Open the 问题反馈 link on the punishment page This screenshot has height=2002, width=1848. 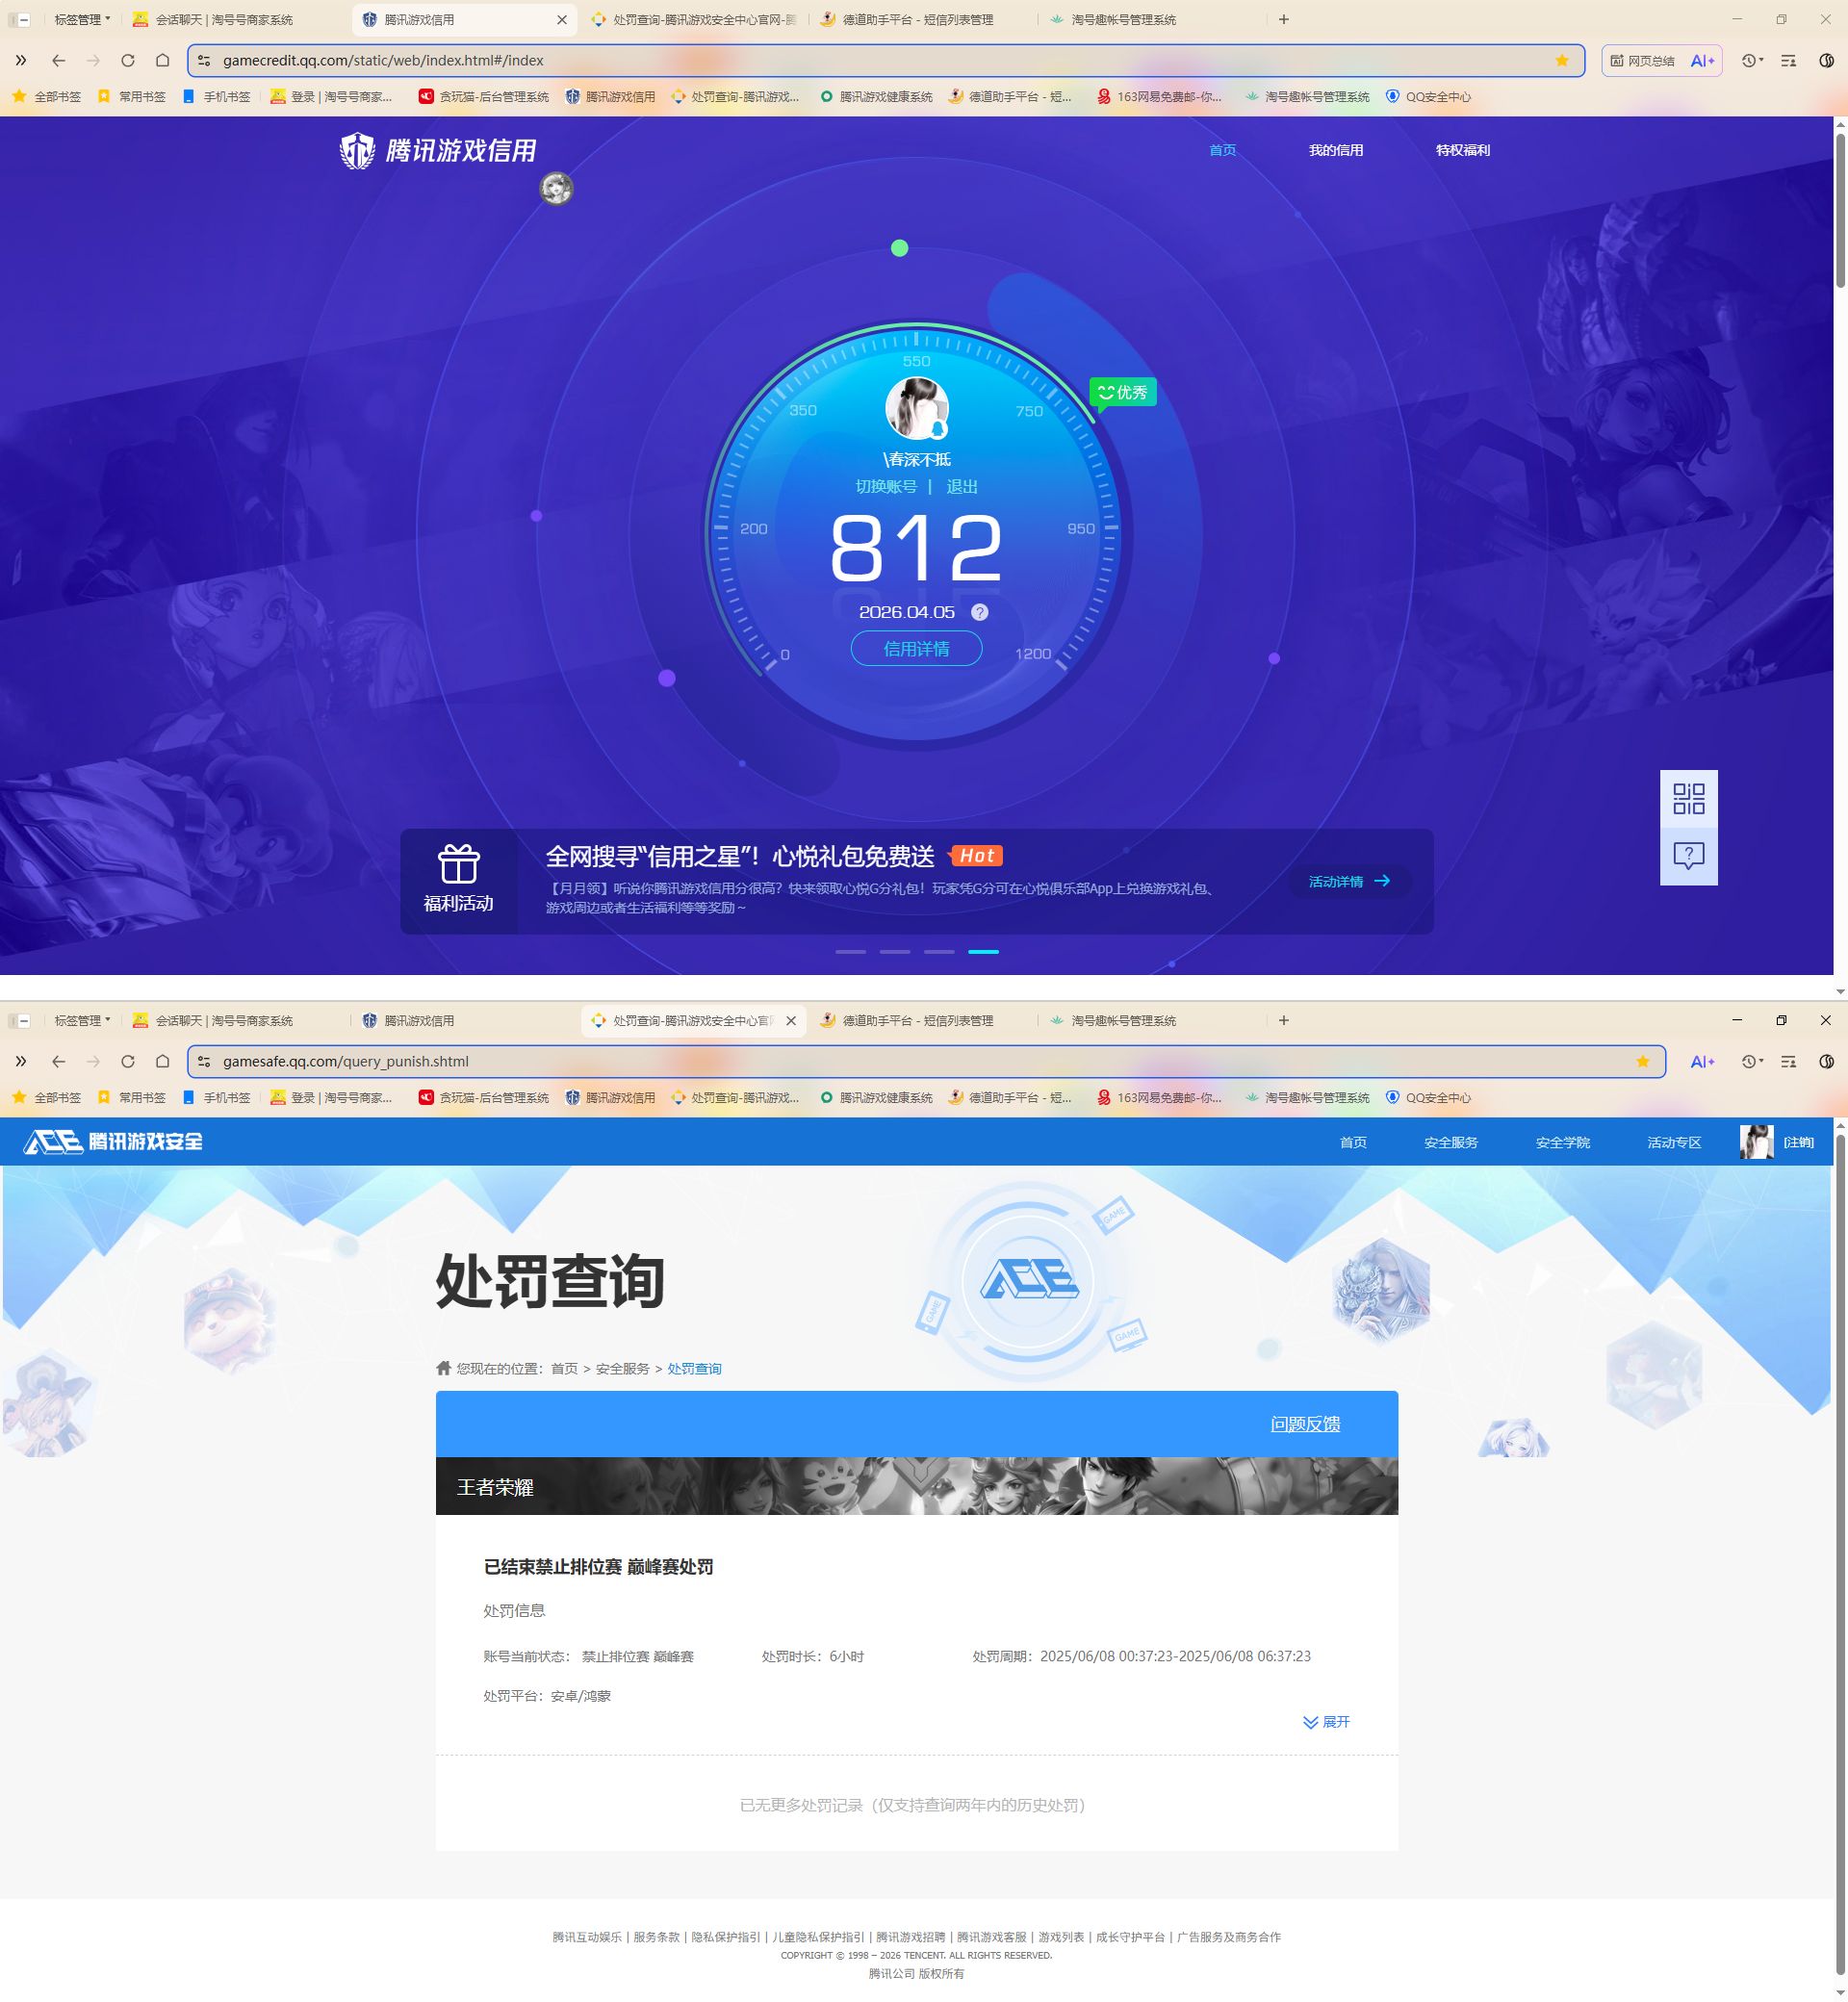point(1307,1424)
